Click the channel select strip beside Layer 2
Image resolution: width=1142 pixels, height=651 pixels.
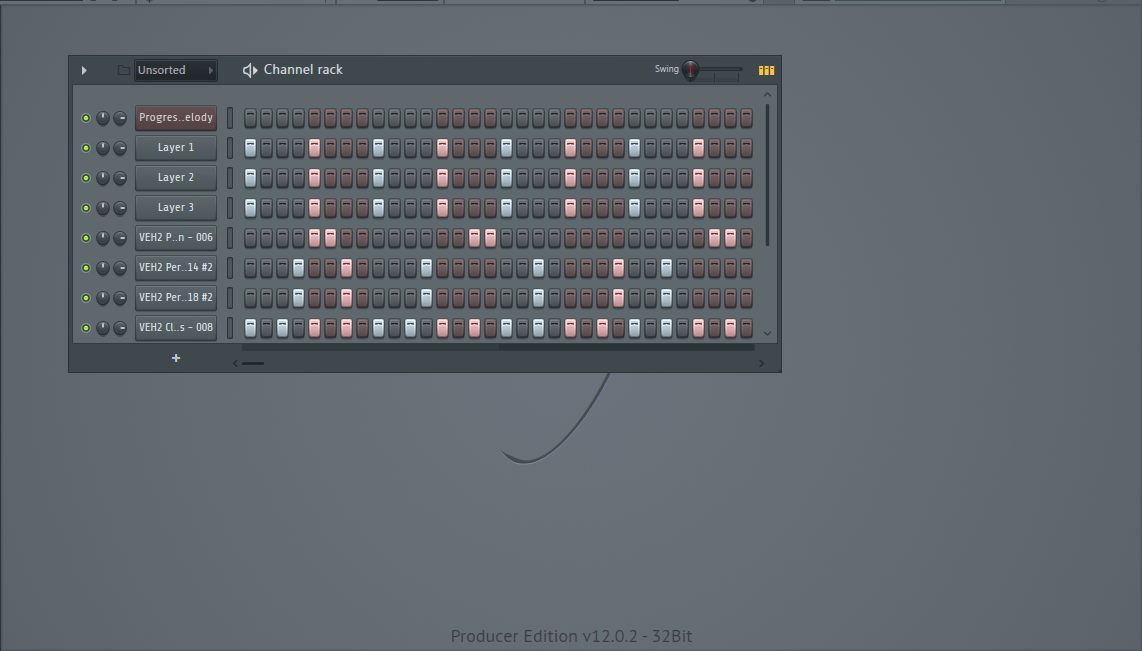click(230, 178)
